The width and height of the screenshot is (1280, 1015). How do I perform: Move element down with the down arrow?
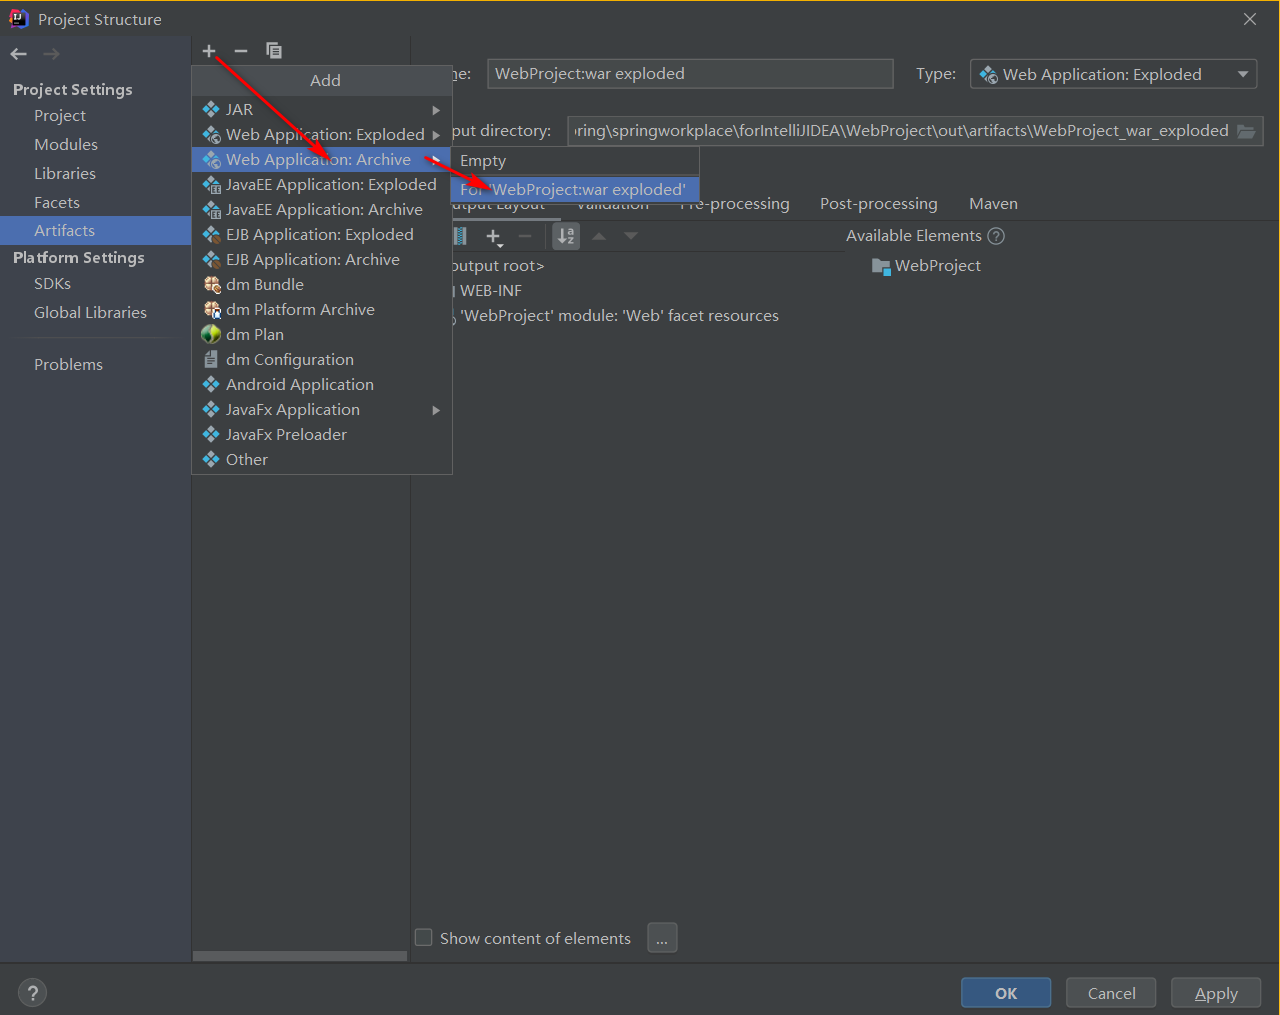631,236
